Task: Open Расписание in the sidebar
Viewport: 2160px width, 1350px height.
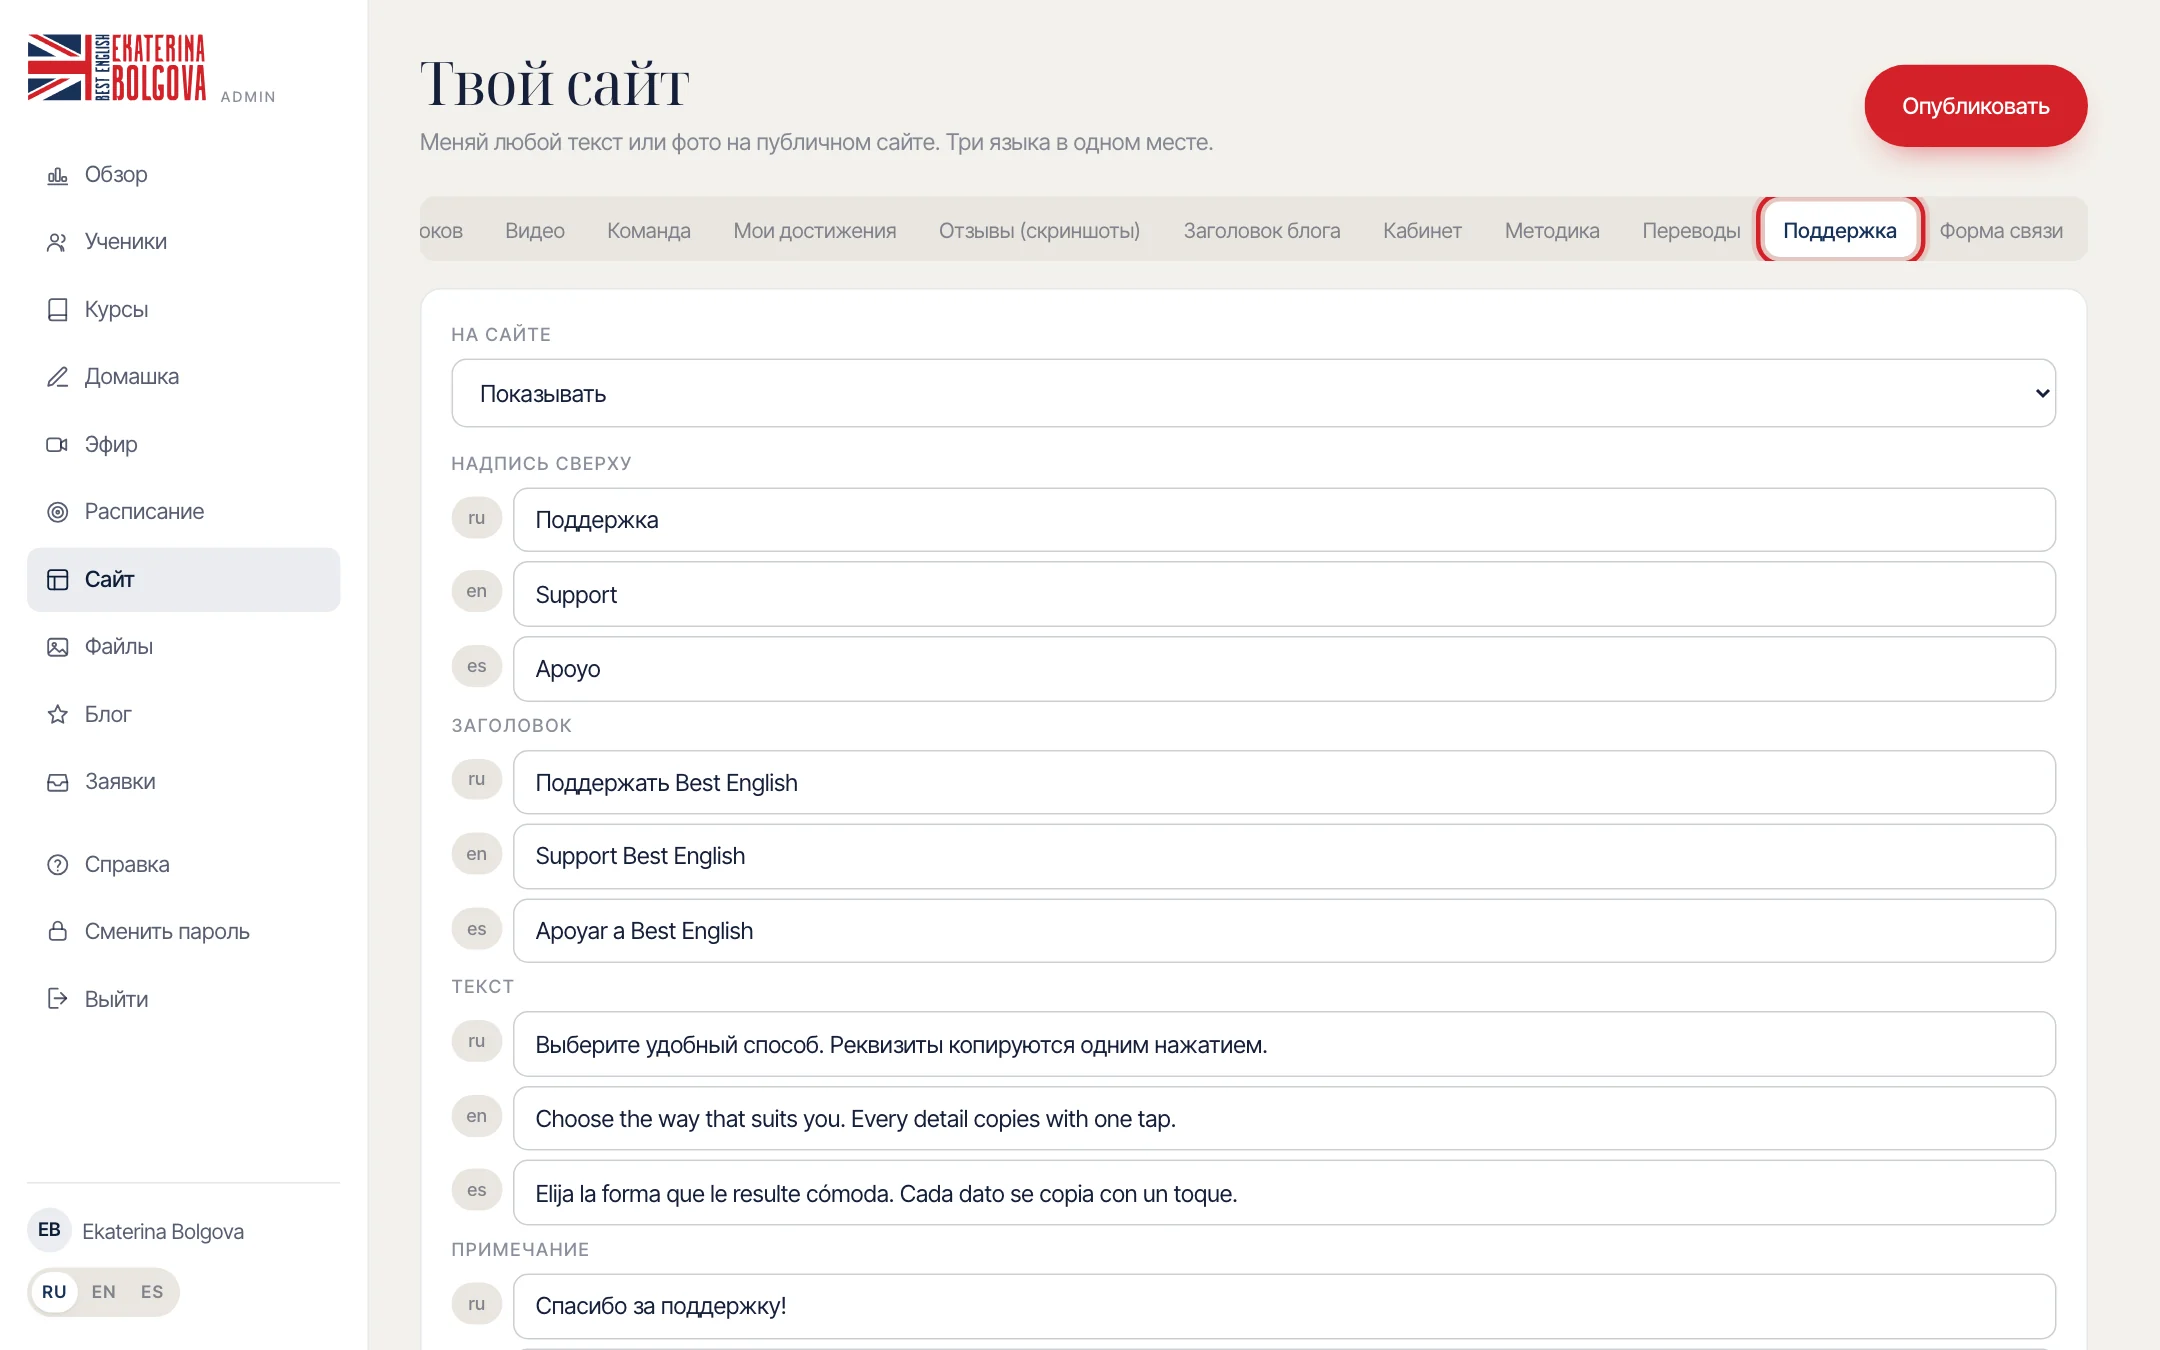Action: [183, 512]
